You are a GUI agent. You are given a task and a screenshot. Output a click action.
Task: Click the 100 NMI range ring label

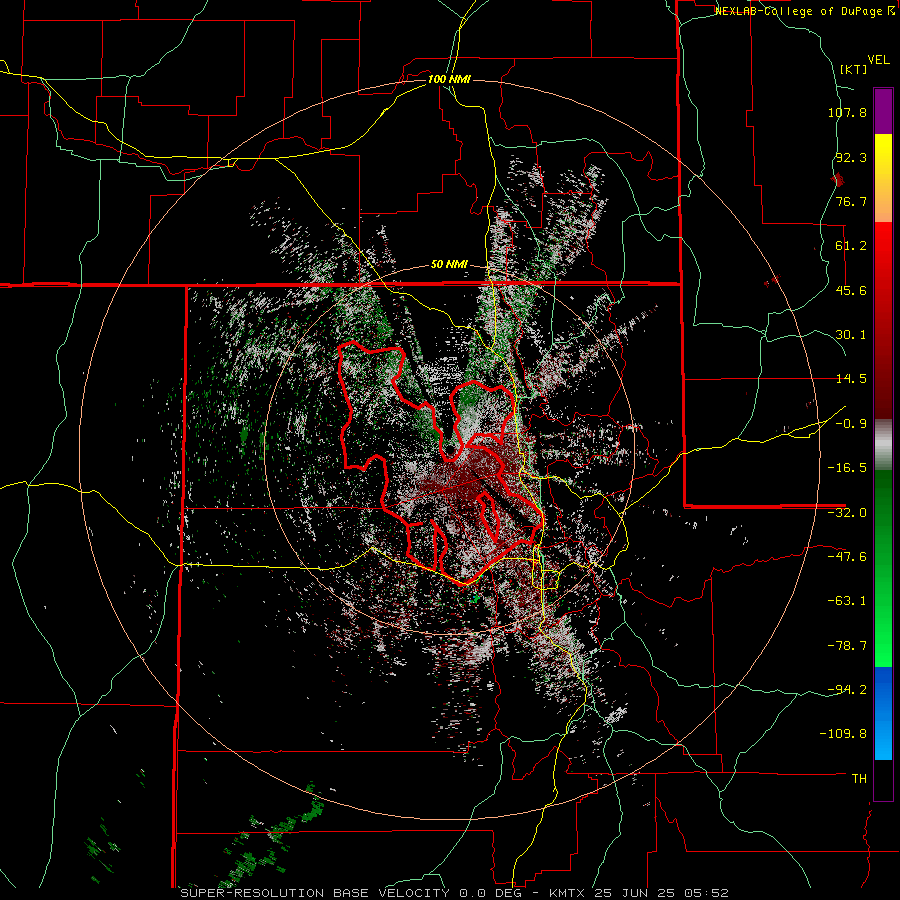[x=449, y=79]
